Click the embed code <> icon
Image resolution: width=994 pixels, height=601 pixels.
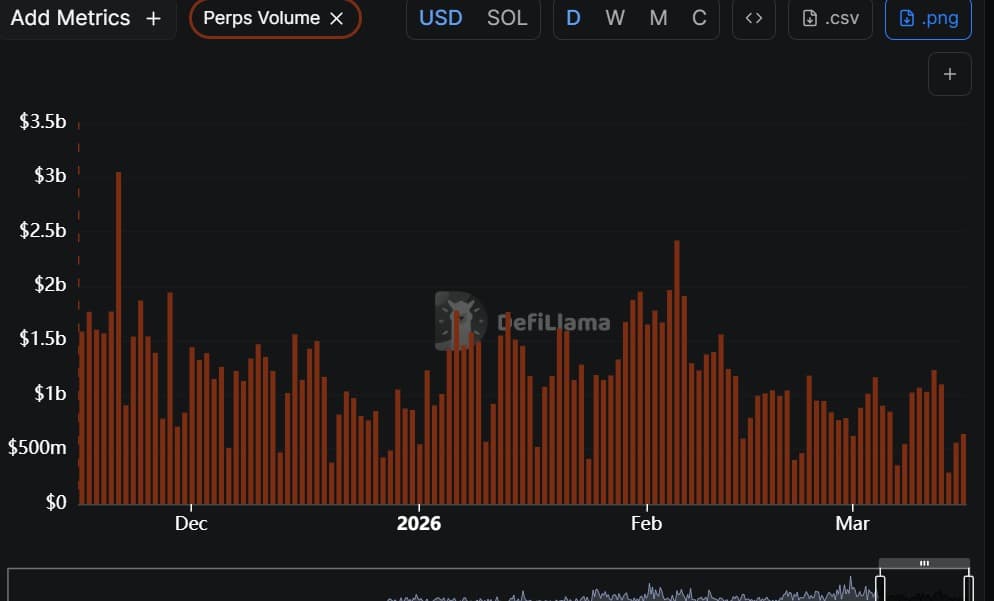click(754, 18)
